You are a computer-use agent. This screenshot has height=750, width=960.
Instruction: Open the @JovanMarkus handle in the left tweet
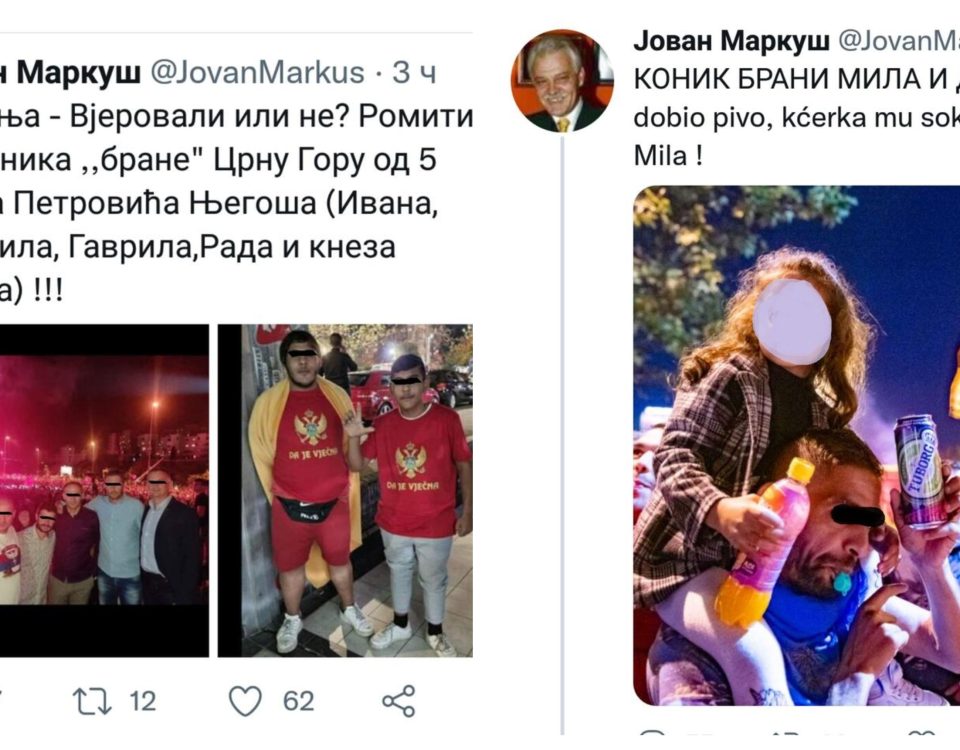coord(257,72)
